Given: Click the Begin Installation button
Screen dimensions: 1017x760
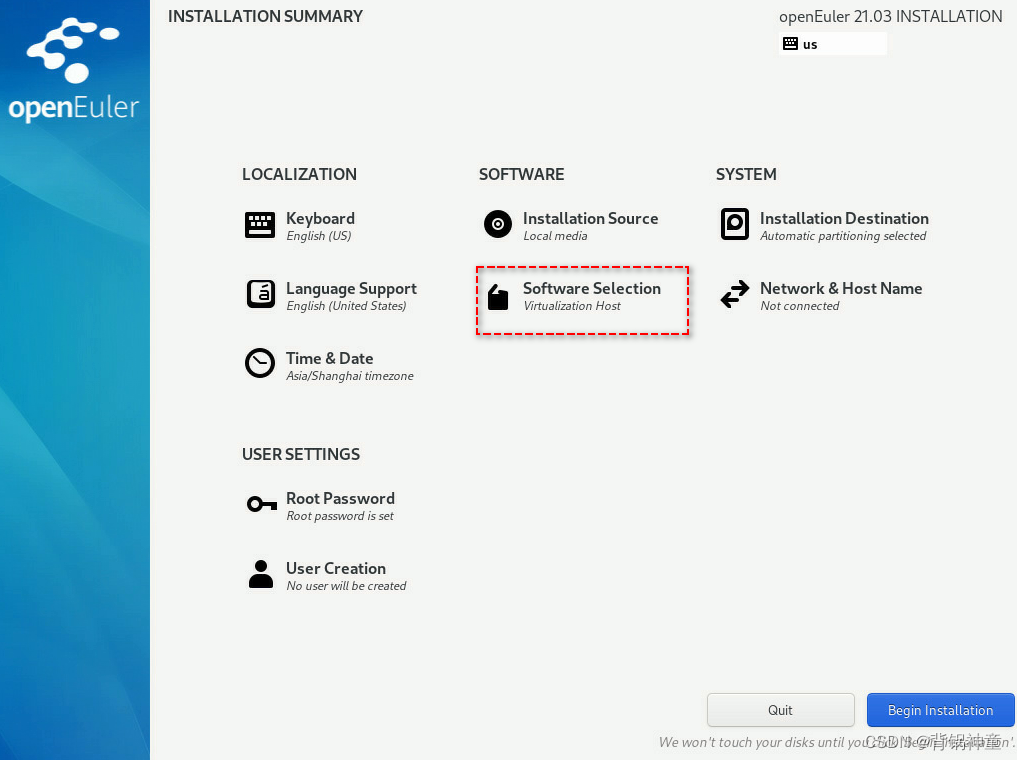Looking at the screenshot, I should (x=940, y=710).
